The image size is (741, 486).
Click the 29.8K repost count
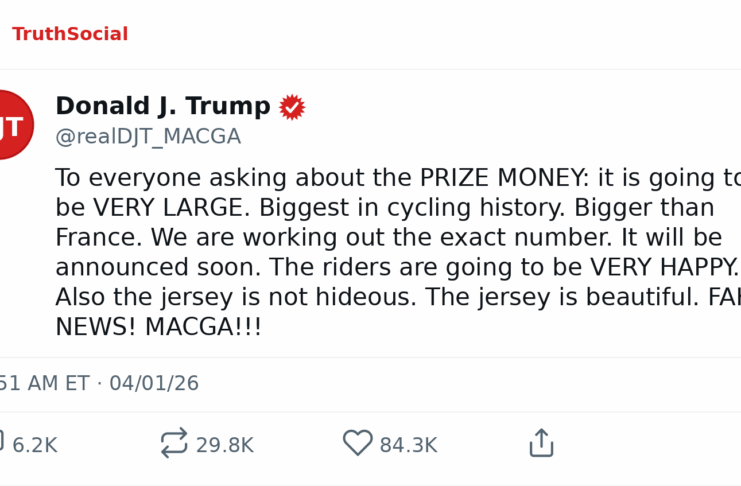pyautogui.click(x=224, y=445)
